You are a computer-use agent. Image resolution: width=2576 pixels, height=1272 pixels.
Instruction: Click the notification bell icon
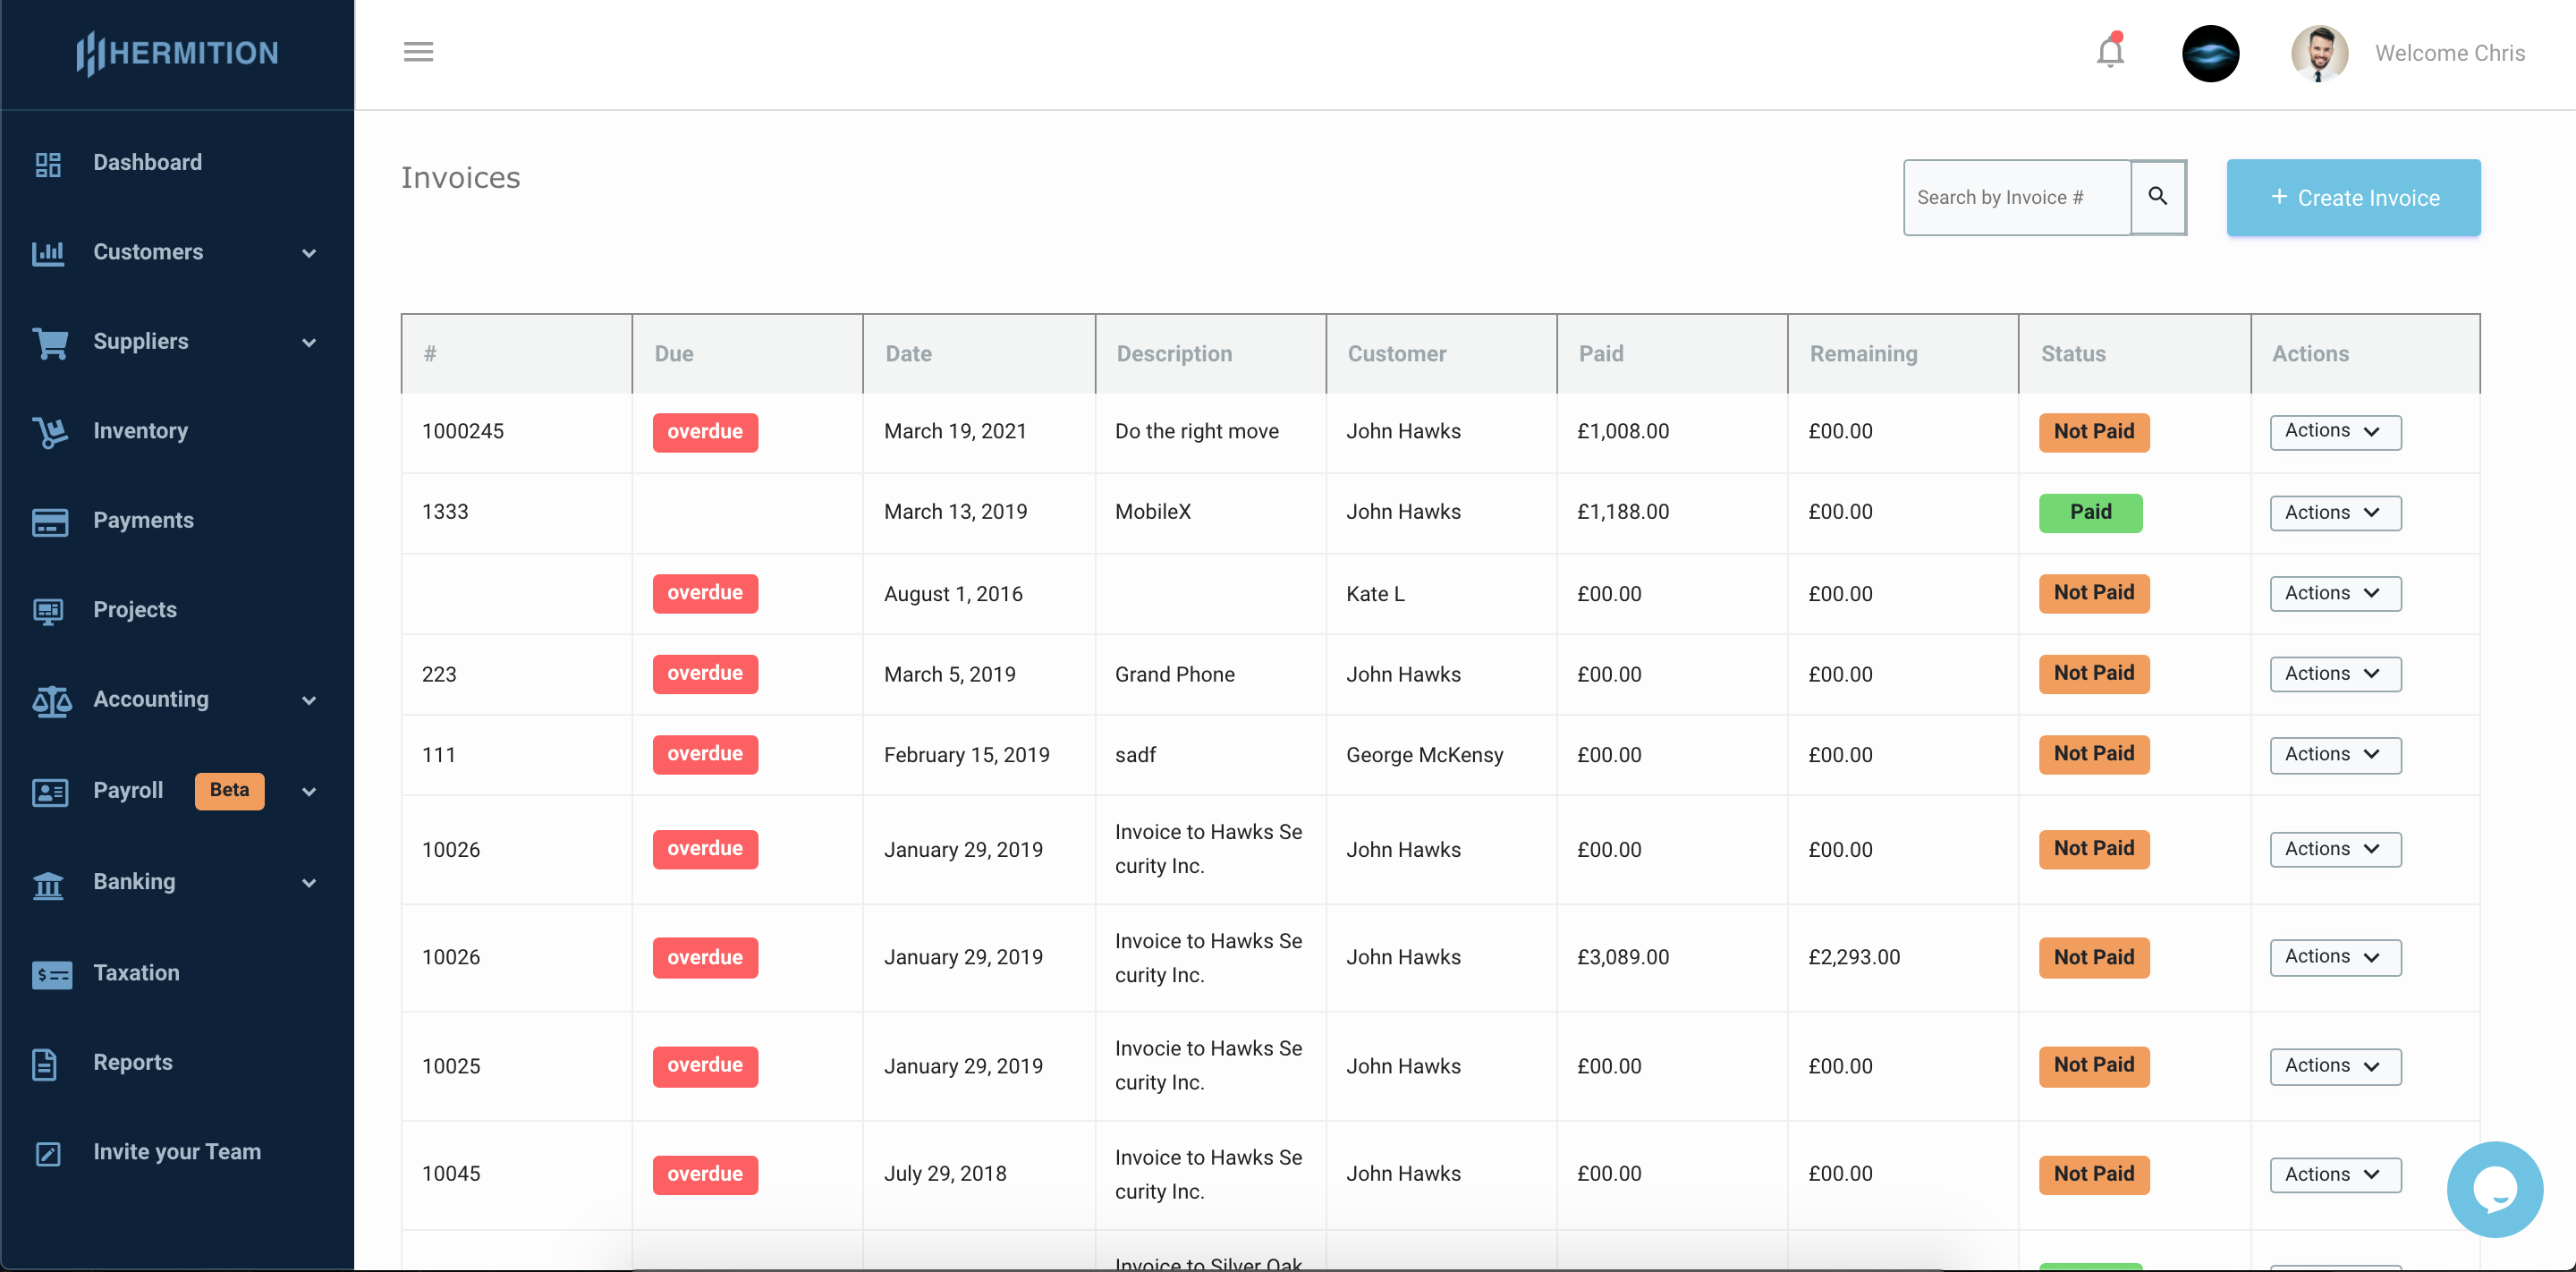click(x=2109, y=51)
